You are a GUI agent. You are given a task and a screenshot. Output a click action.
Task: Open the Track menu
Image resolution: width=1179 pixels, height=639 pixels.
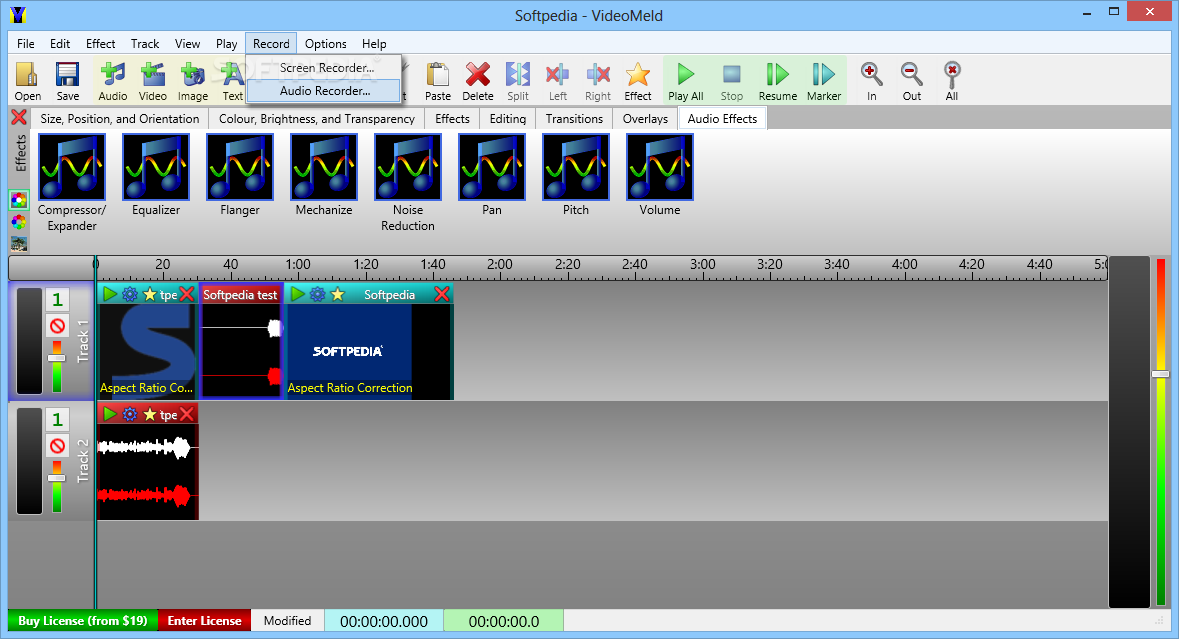[145, 44]
